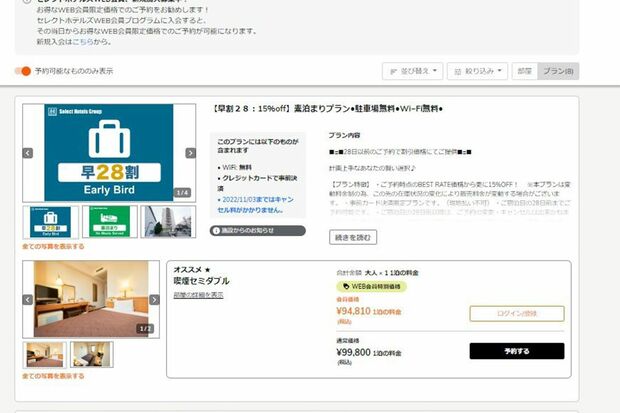Show previous plan image with left arrow
This screenshot has height=413, width=620.
[x=28, y=153]
